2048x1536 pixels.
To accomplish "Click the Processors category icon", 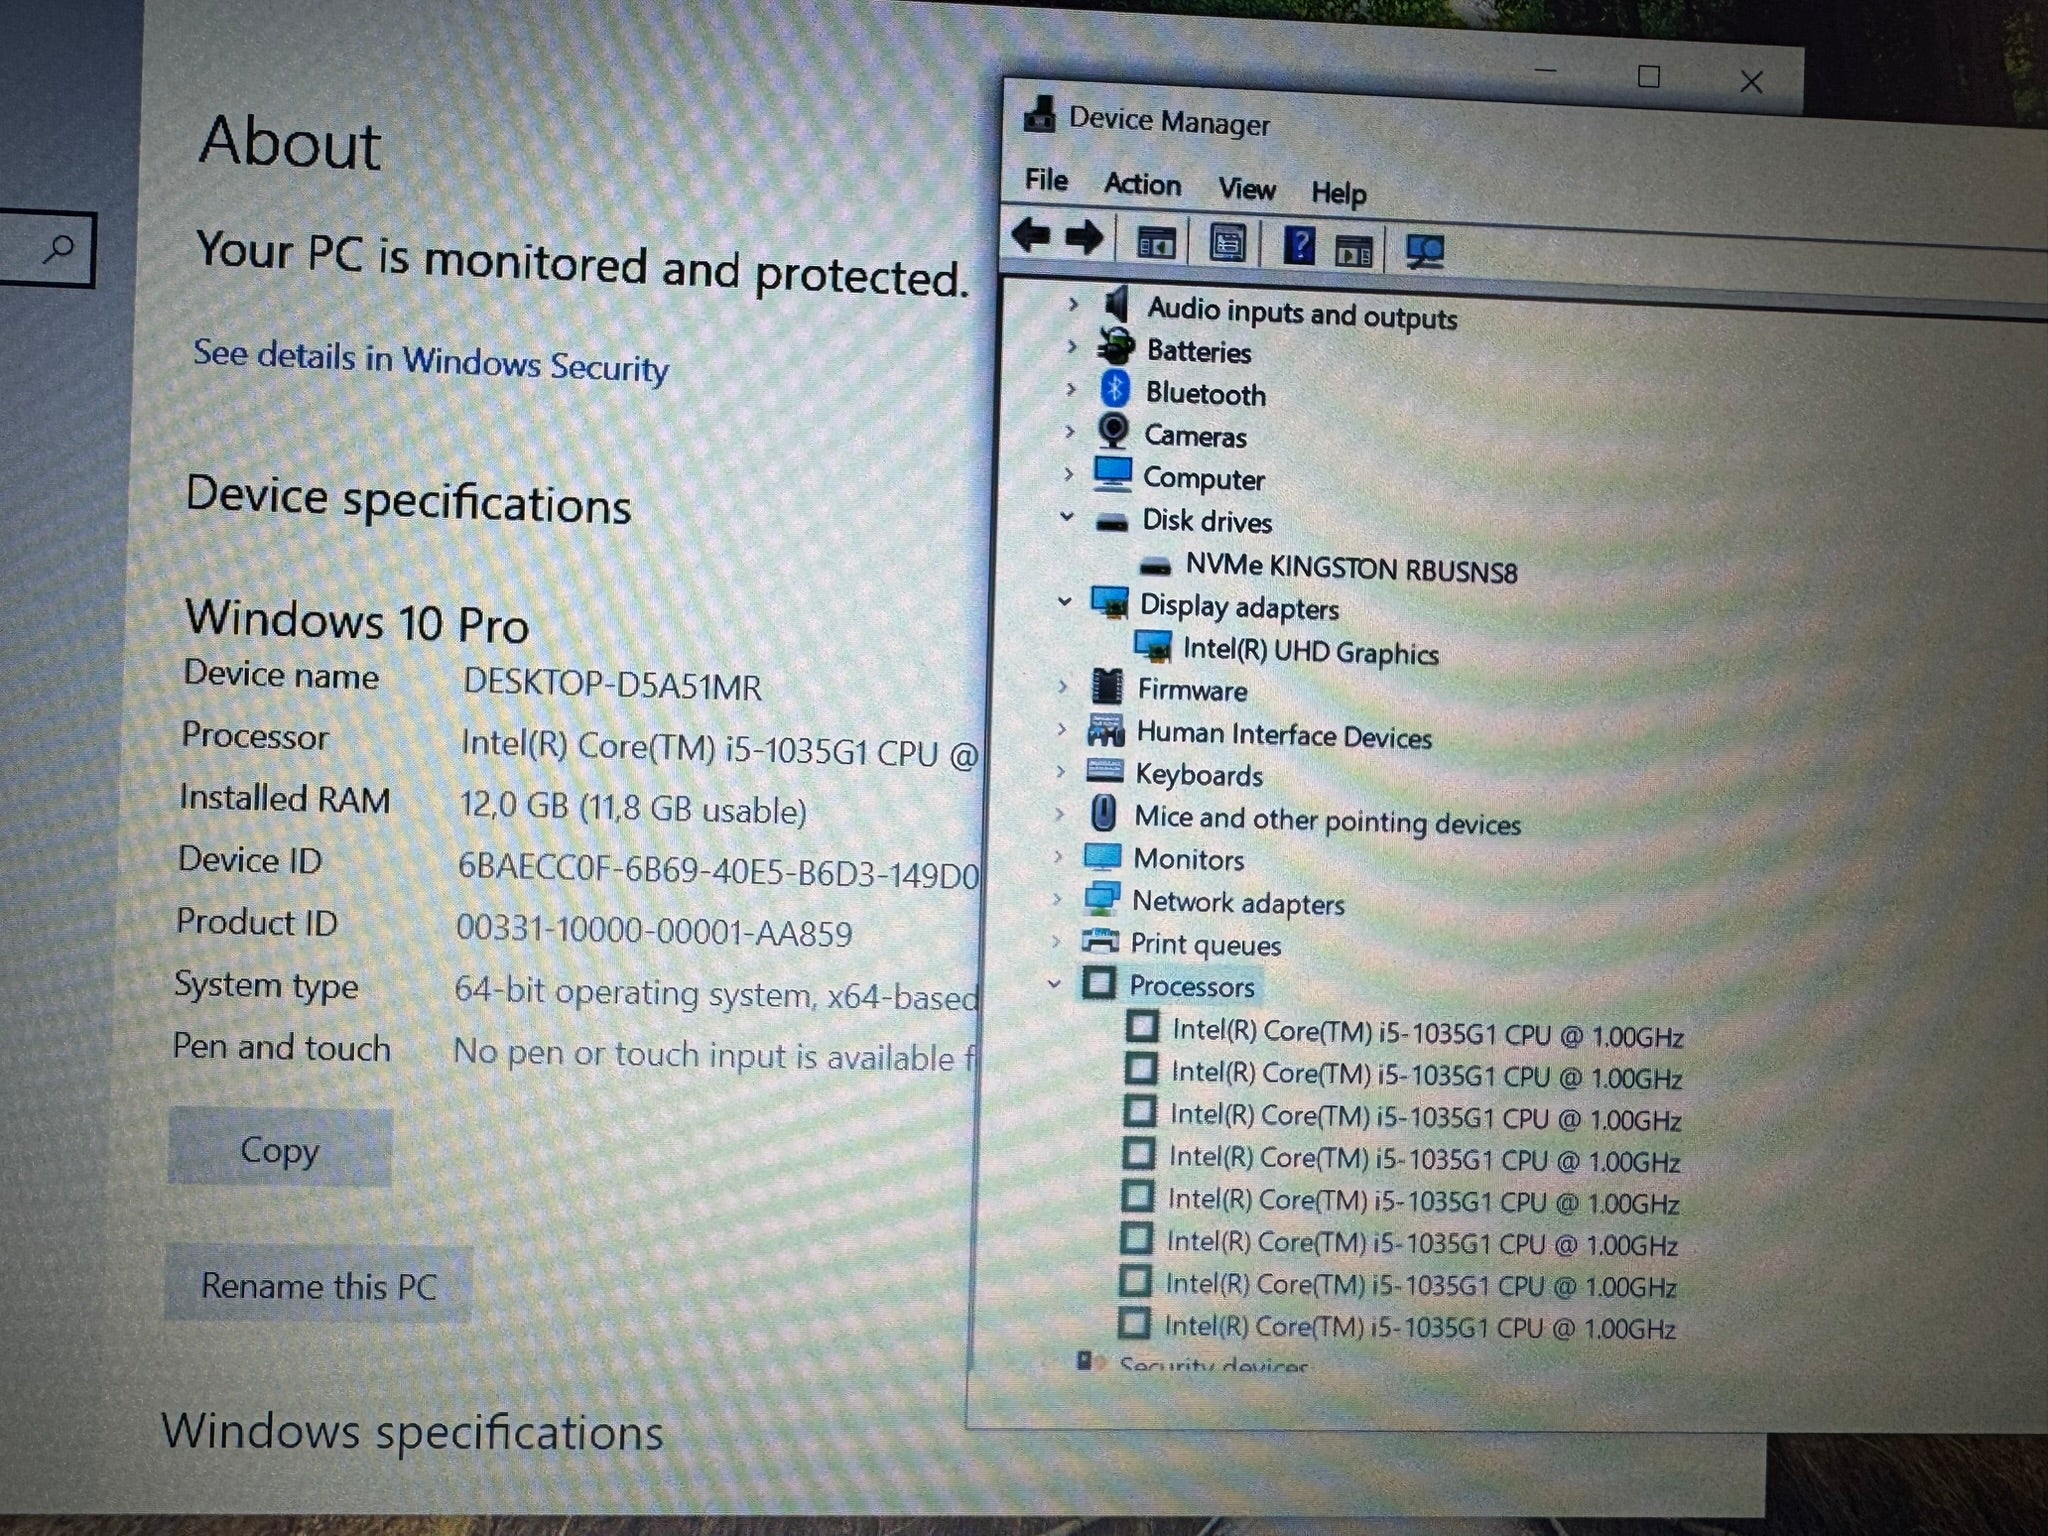I will pyautogui.click(x=1098, y=982).
